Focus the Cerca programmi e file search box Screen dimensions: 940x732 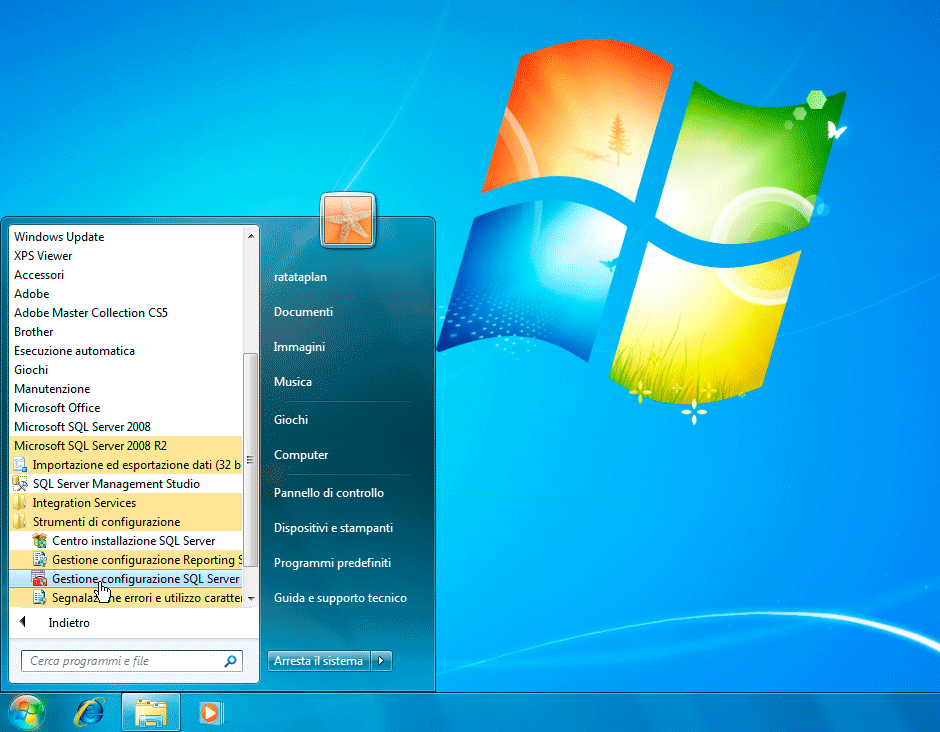[x=132, y=661]
